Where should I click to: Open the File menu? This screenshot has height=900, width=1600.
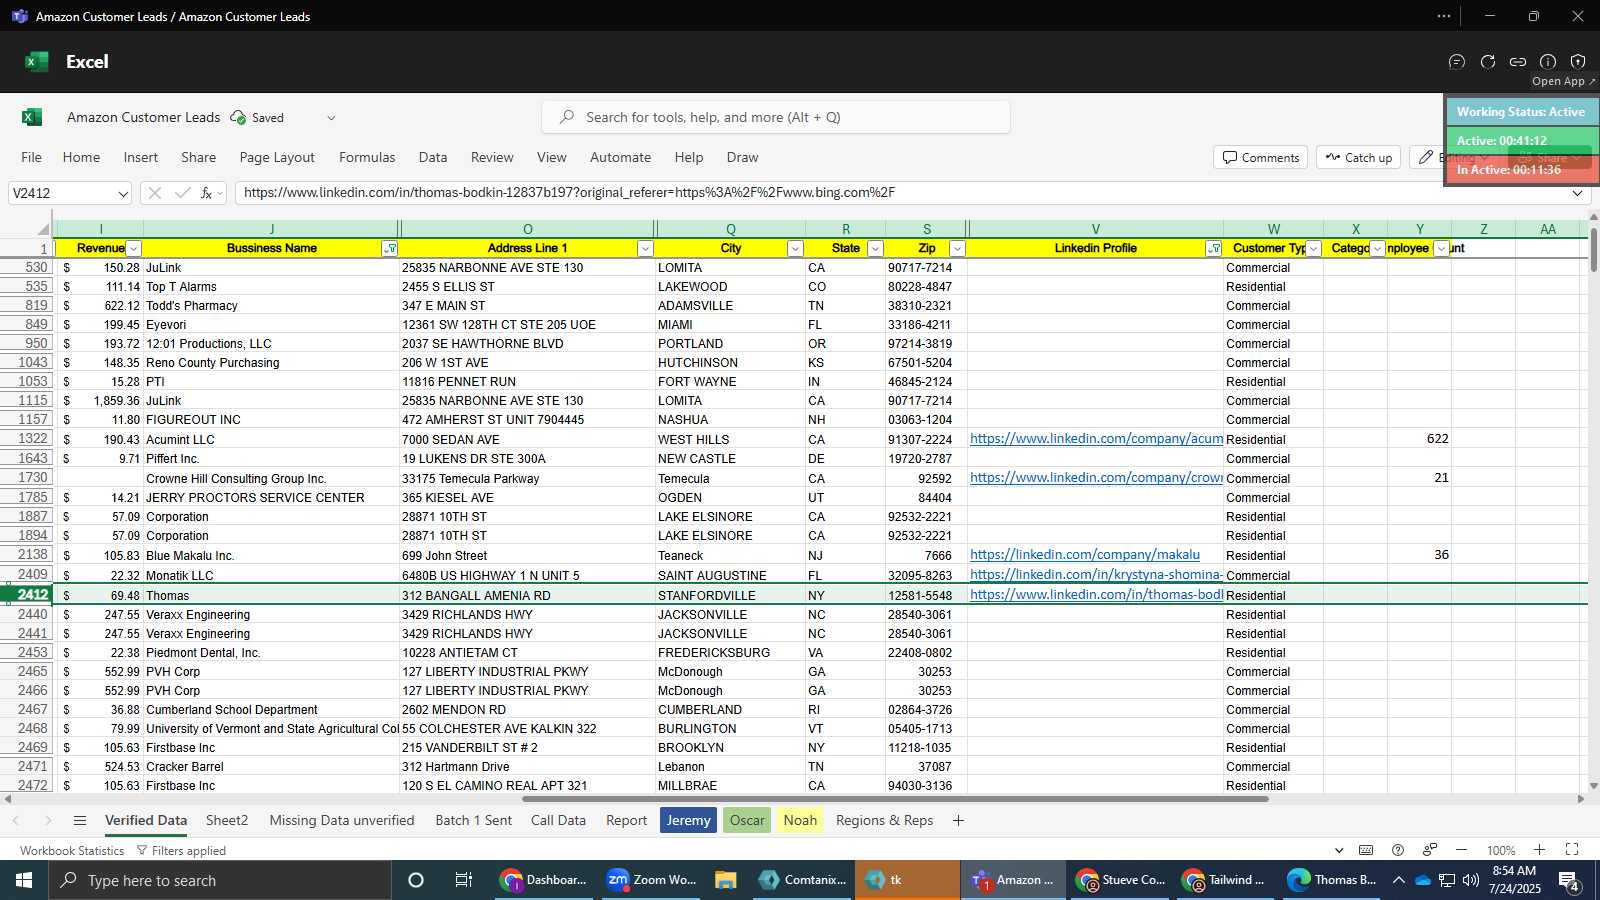(31, 157)
